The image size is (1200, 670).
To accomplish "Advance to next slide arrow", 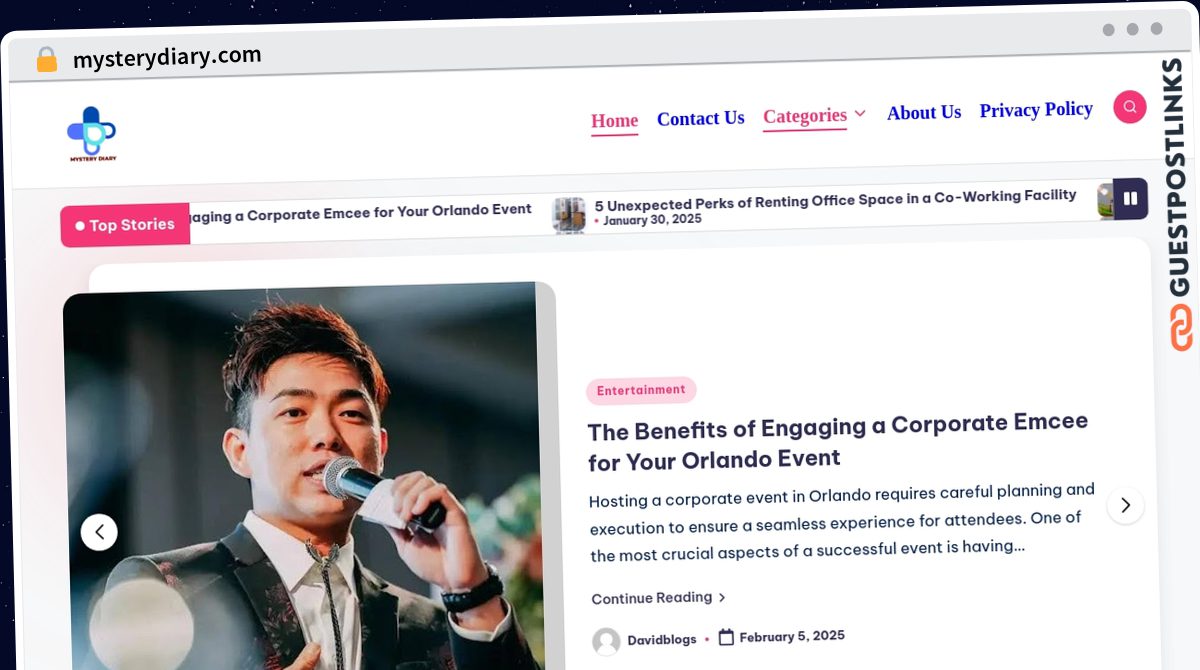I will pos(1125,505).
